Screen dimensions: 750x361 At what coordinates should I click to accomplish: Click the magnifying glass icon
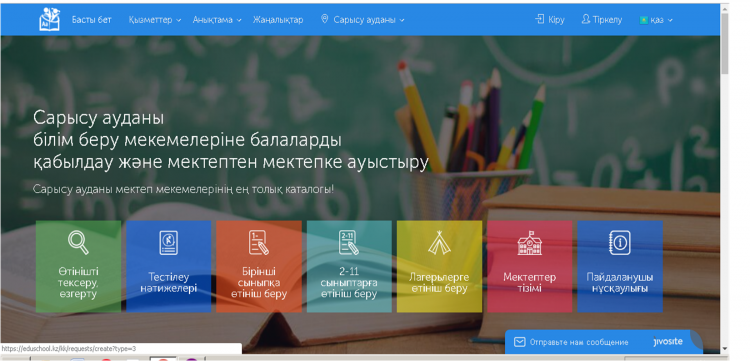pos(78,242)
